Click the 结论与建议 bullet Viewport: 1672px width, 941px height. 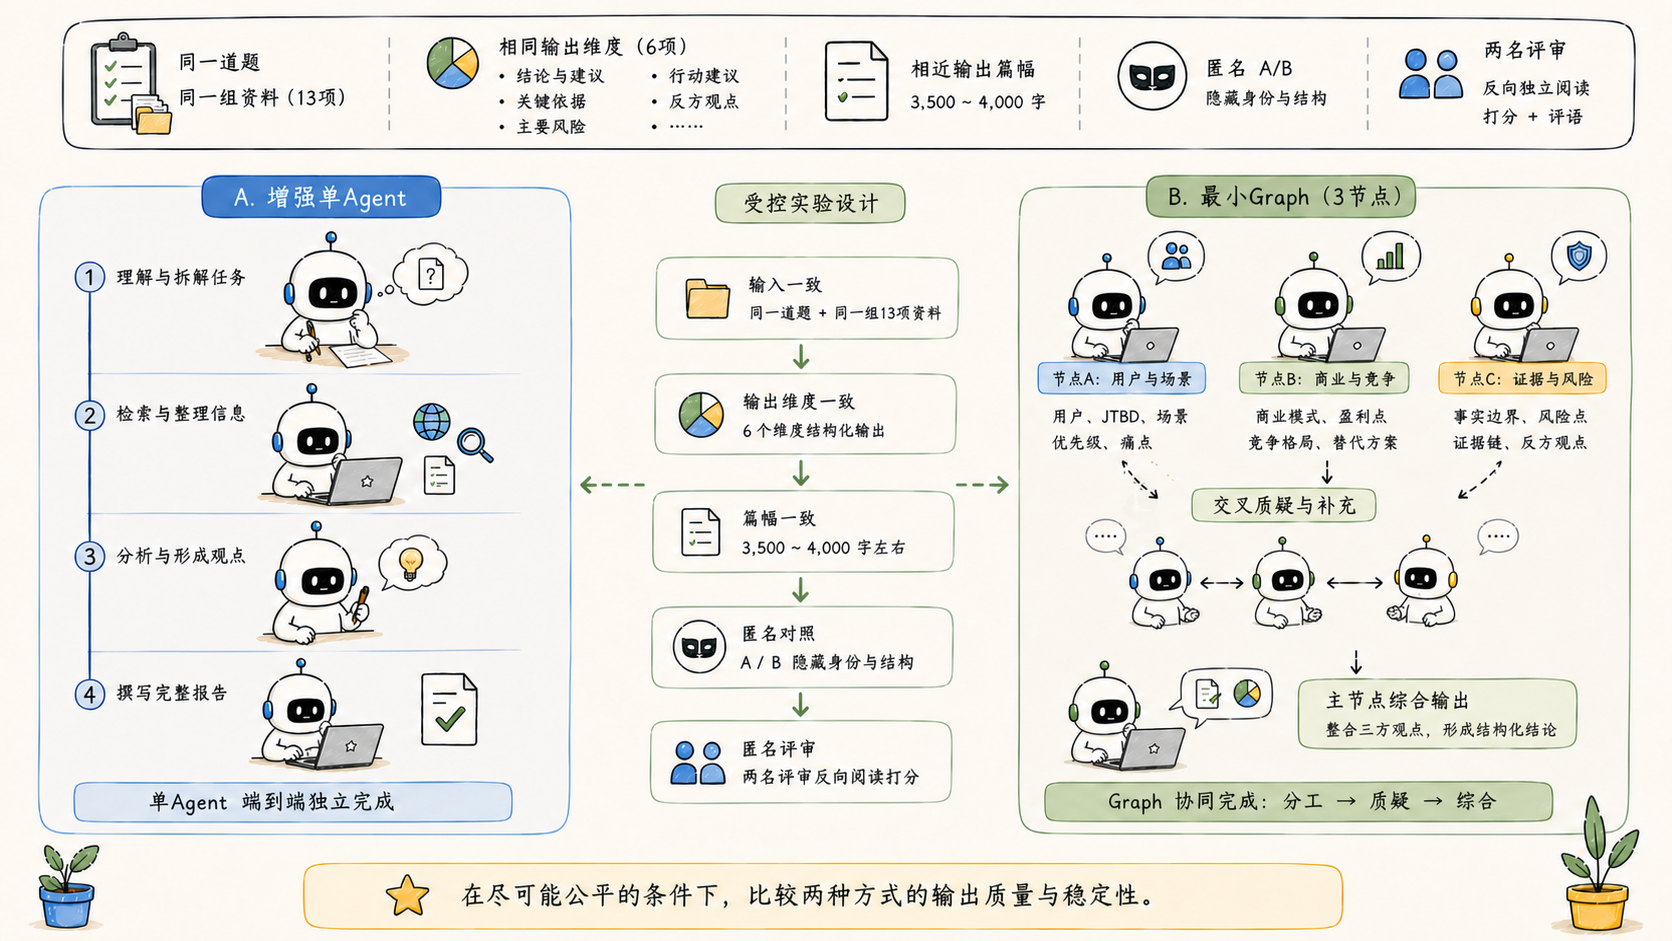tap(560, 76)
